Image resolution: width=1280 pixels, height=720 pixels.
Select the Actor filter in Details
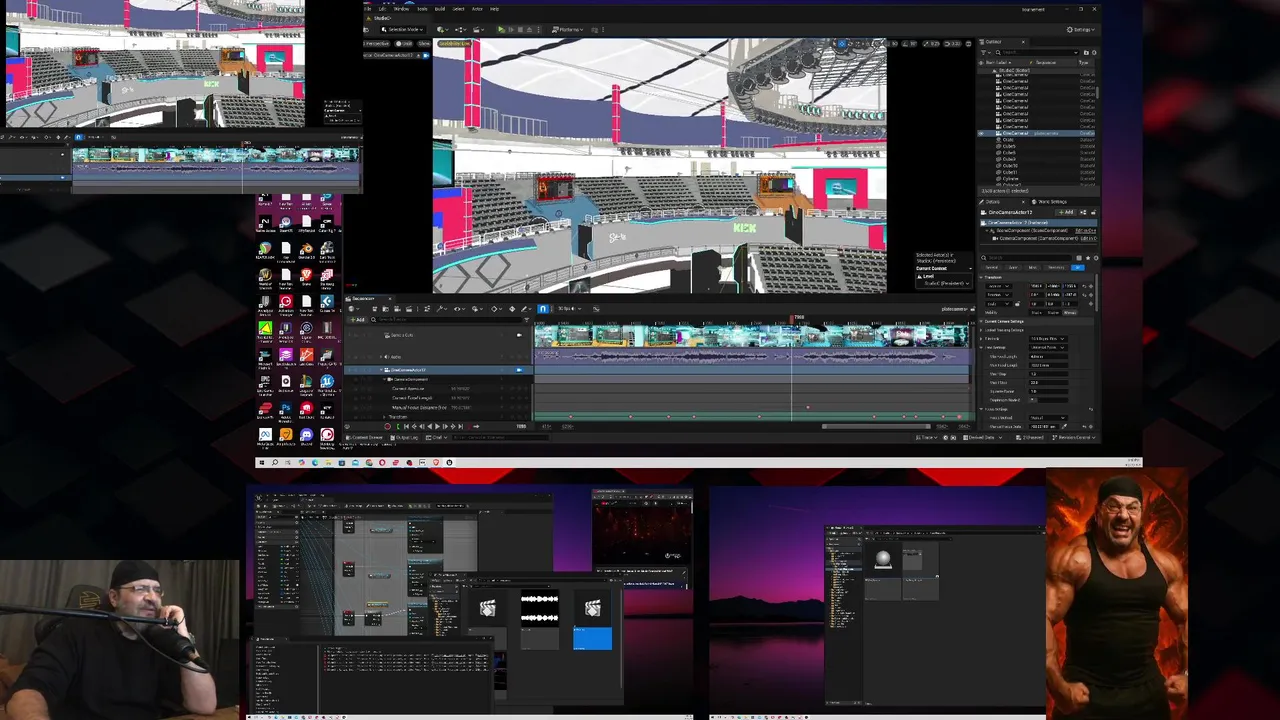click(1013, 268)
